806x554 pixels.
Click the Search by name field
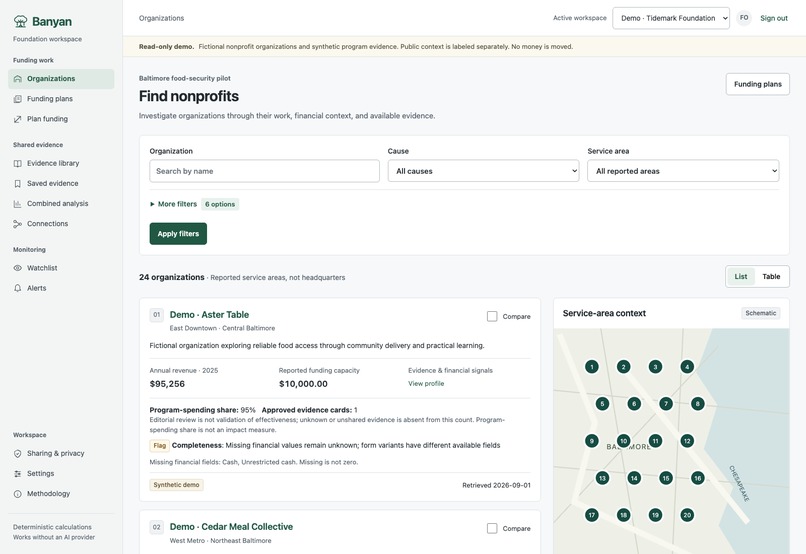pyautogui.click(x=264, y=171)
